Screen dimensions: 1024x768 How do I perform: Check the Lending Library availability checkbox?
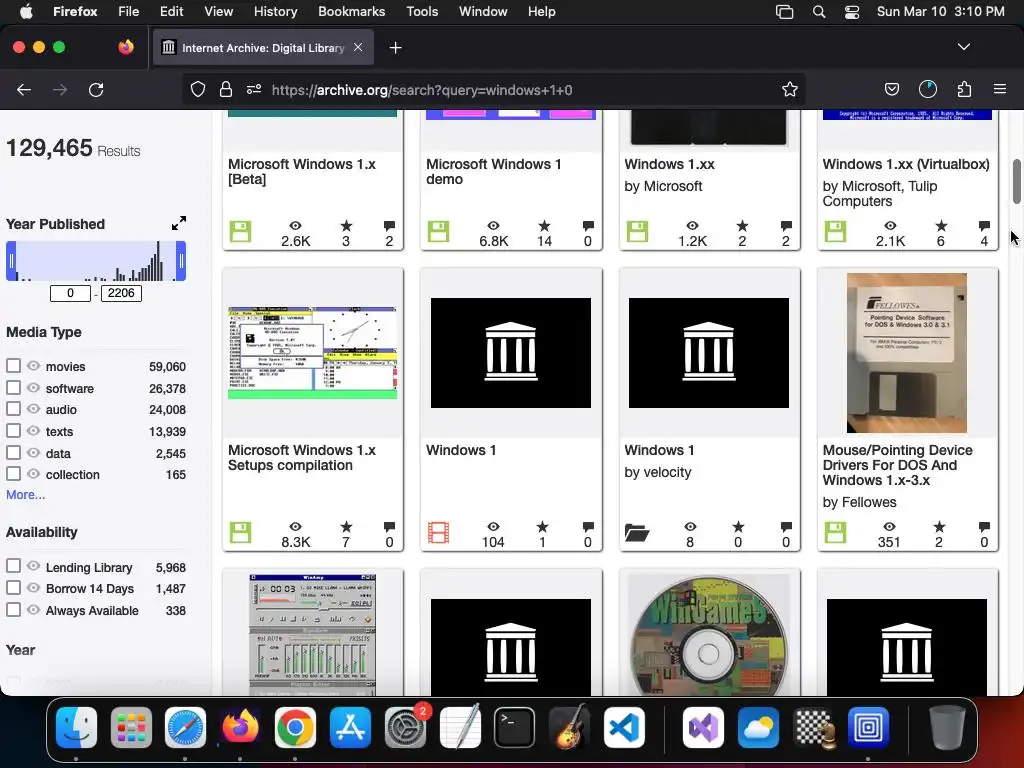point(13,566)
